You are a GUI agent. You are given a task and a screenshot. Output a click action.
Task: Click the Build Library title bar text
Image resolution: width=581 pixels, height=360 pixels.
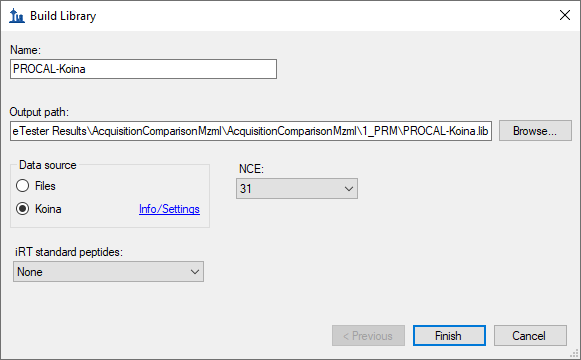coord(63,16)
